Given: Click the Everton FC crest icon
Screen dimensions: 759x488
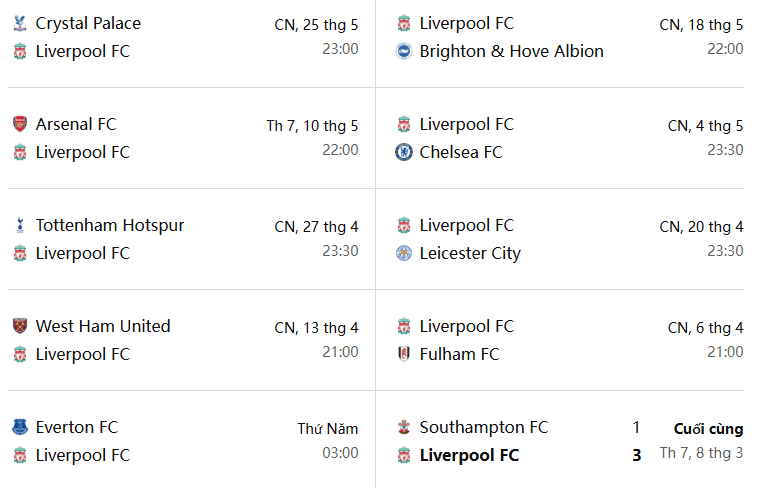Looking at the screenshot, I should click(20, 427).
